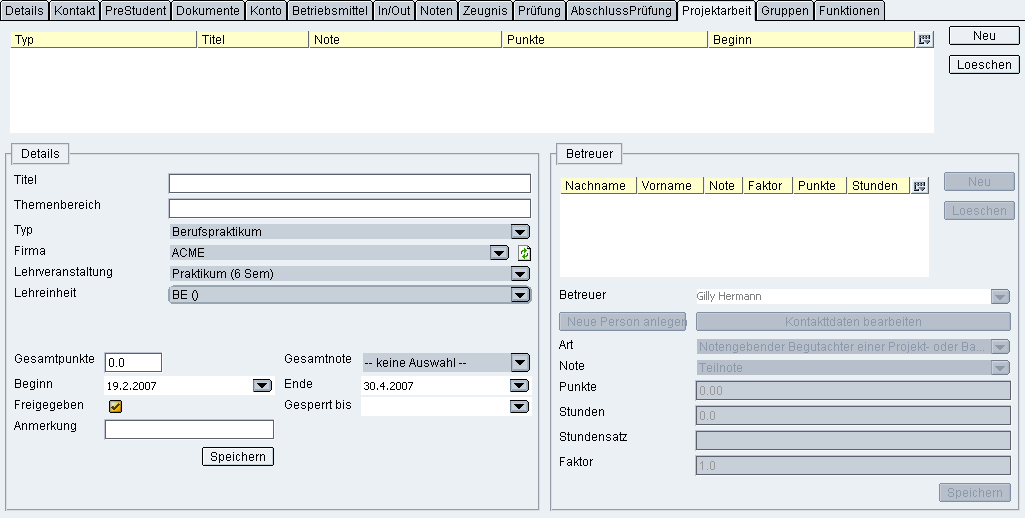Screen dimensions: 1025x518
Task: Click into the Titel input field
Action: pyautogui.click(x=349, y=183)
